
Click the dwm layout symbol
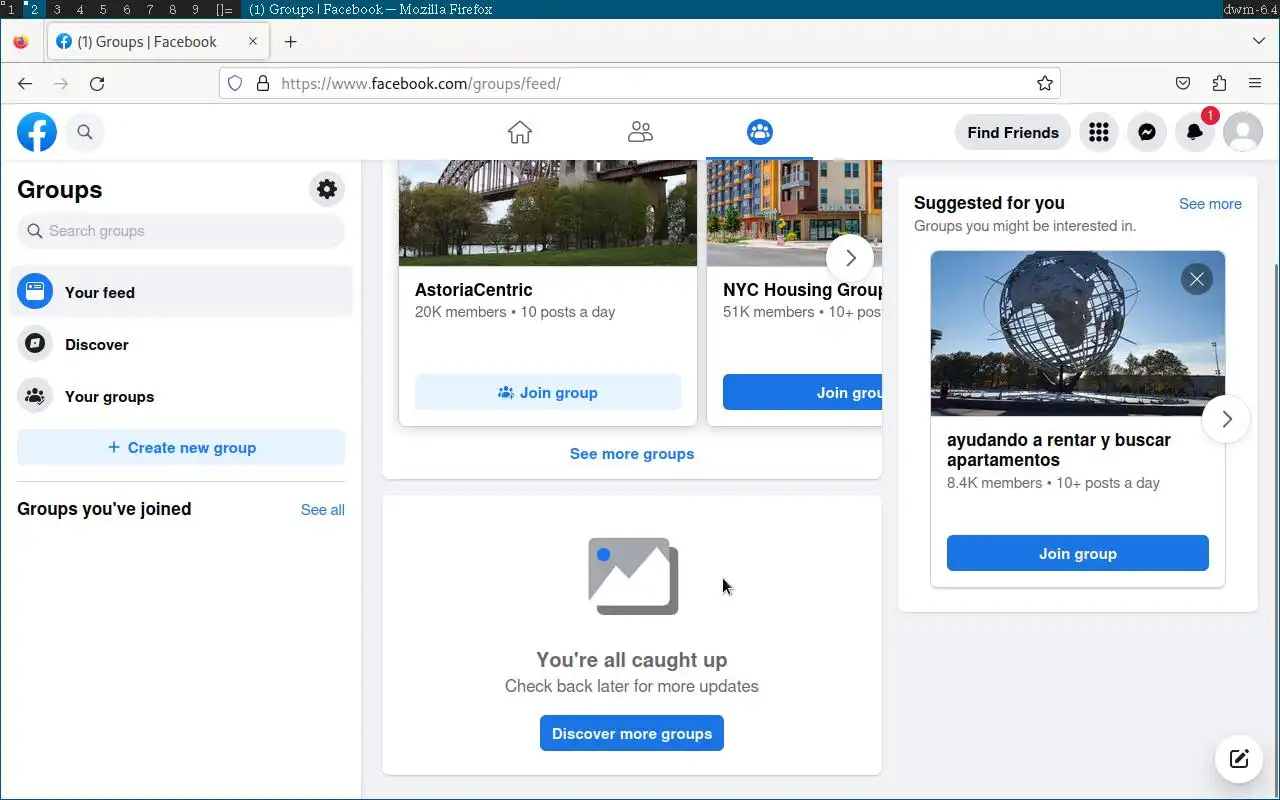tap(225, 9)
